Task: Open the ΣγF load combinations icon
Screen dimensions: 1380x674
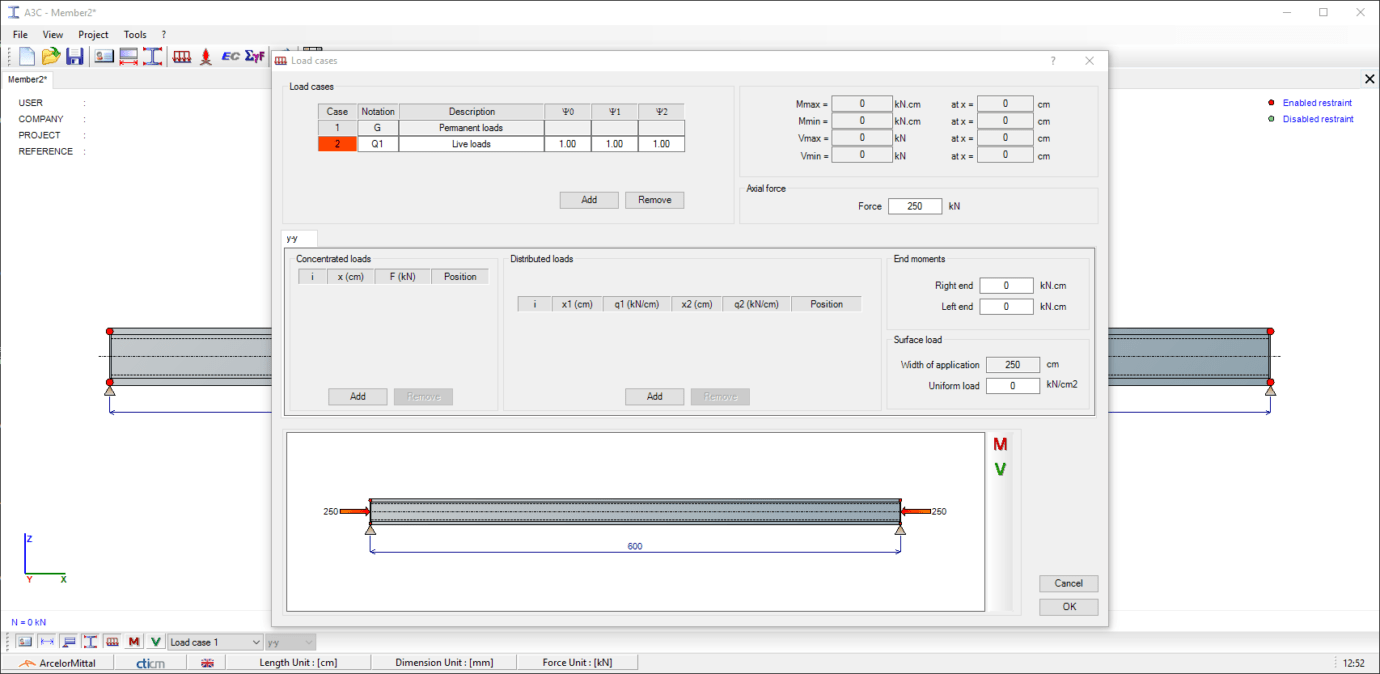Action: [x=254, y=56]
